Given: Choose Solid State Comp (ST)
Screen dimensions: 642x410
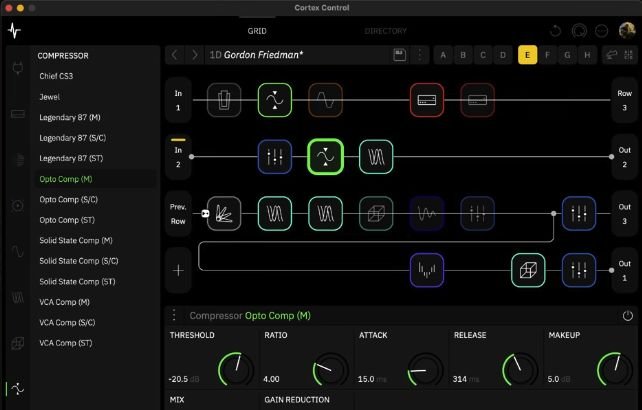Looking at the screenshot, I should (77, 282).
